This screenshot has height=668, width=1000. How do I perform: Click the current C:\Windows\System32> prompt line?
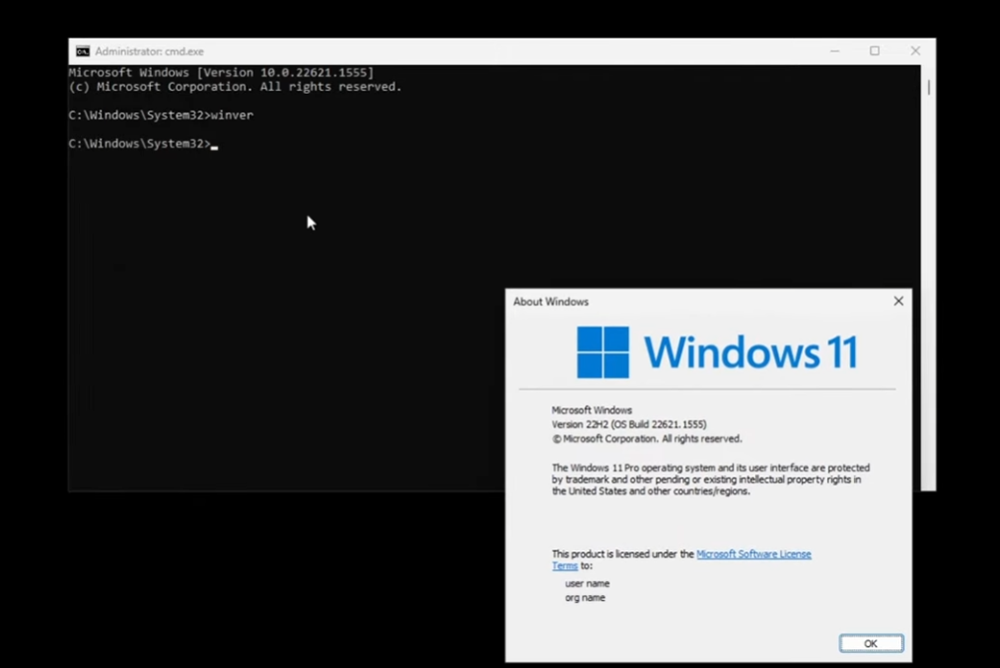143,144
